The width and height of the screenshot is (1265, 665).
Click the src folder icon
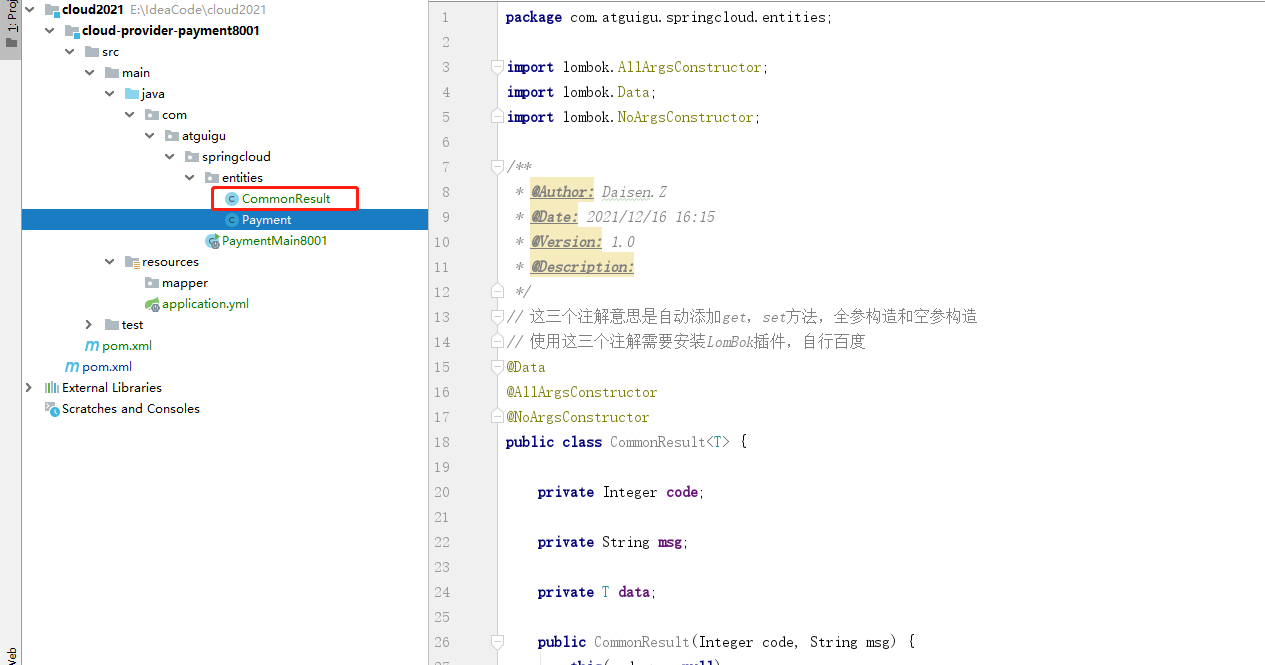[92, 51]
